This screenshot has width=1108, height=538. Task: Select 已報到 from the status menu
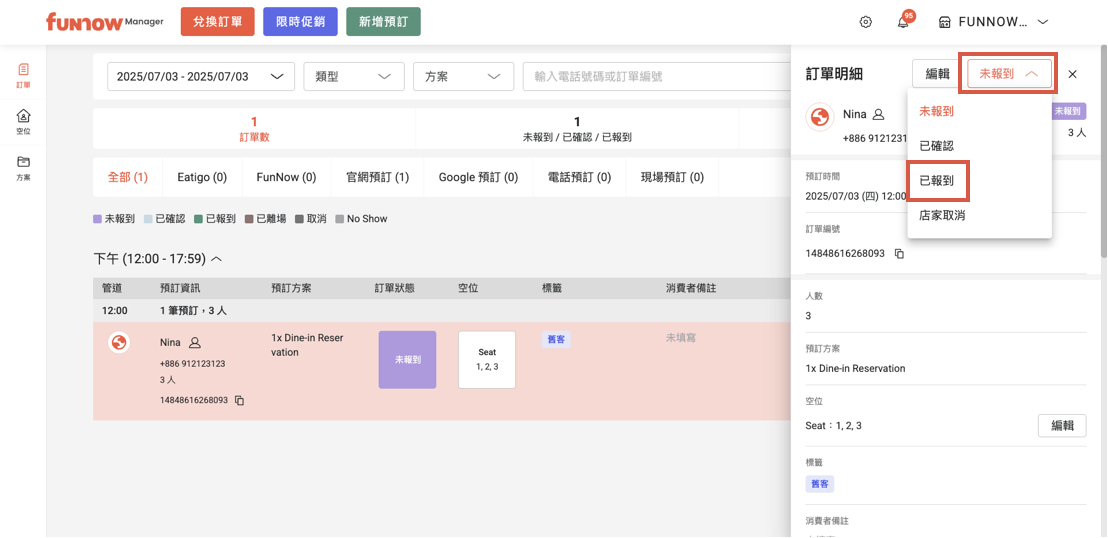(937, 181)
